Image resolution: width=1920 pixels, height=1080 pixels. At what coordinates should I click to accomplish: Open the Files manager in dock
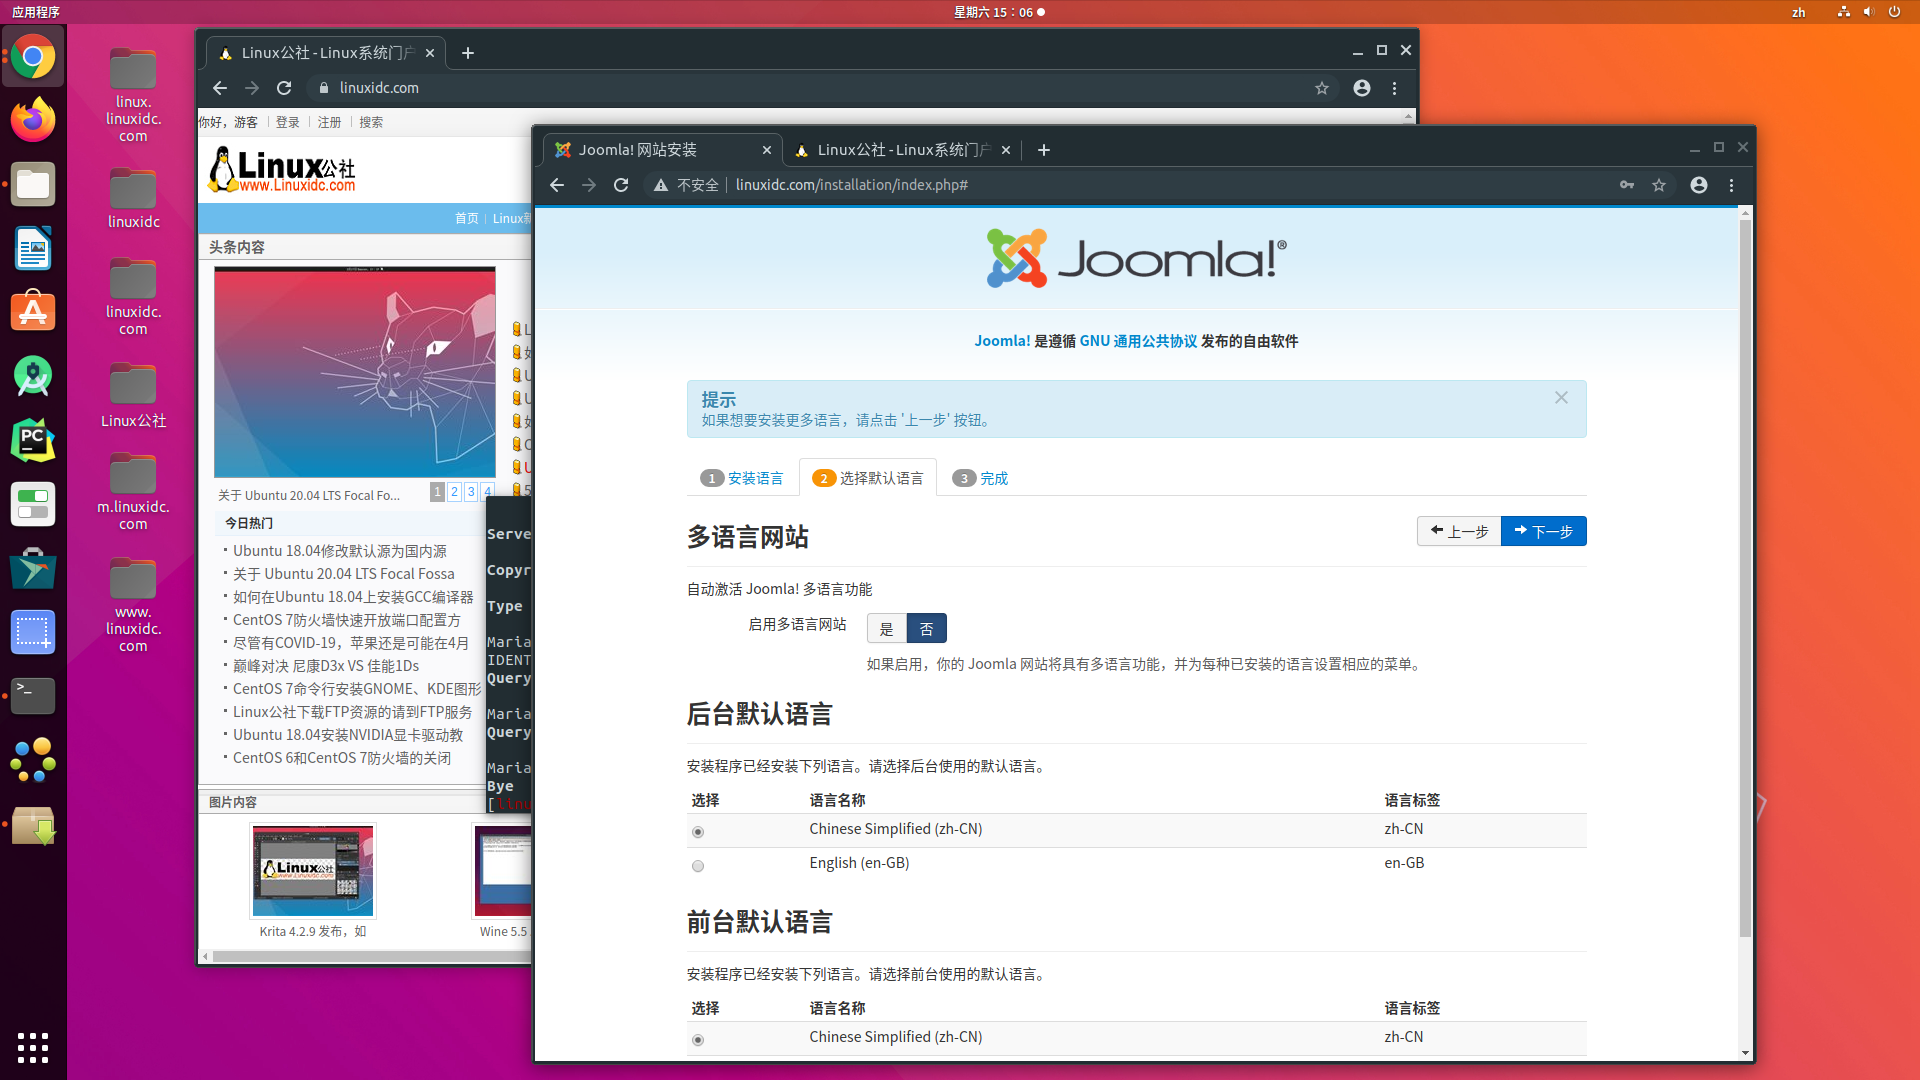point(33,184)
